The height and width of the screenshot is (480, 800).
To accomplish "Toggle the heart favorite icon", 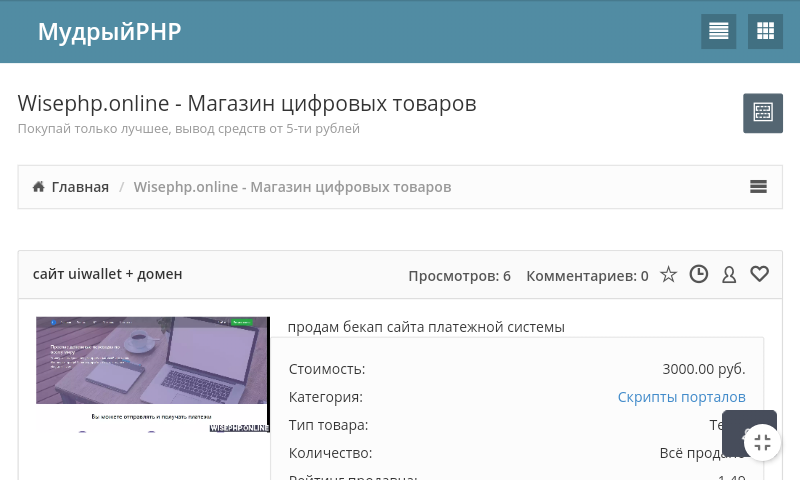I will 759,274.
